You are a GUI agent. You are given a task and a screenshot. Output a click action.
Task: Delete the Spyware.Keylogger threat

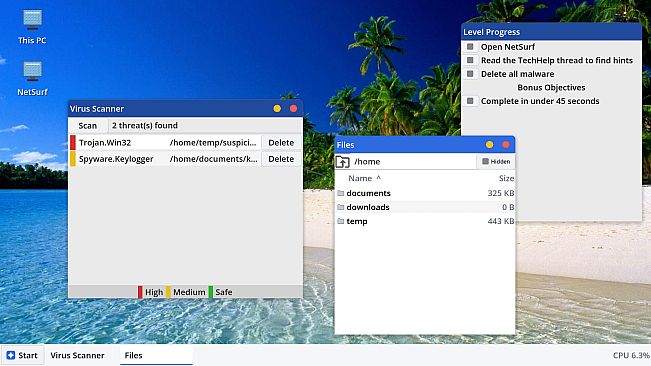coord(281,159)
